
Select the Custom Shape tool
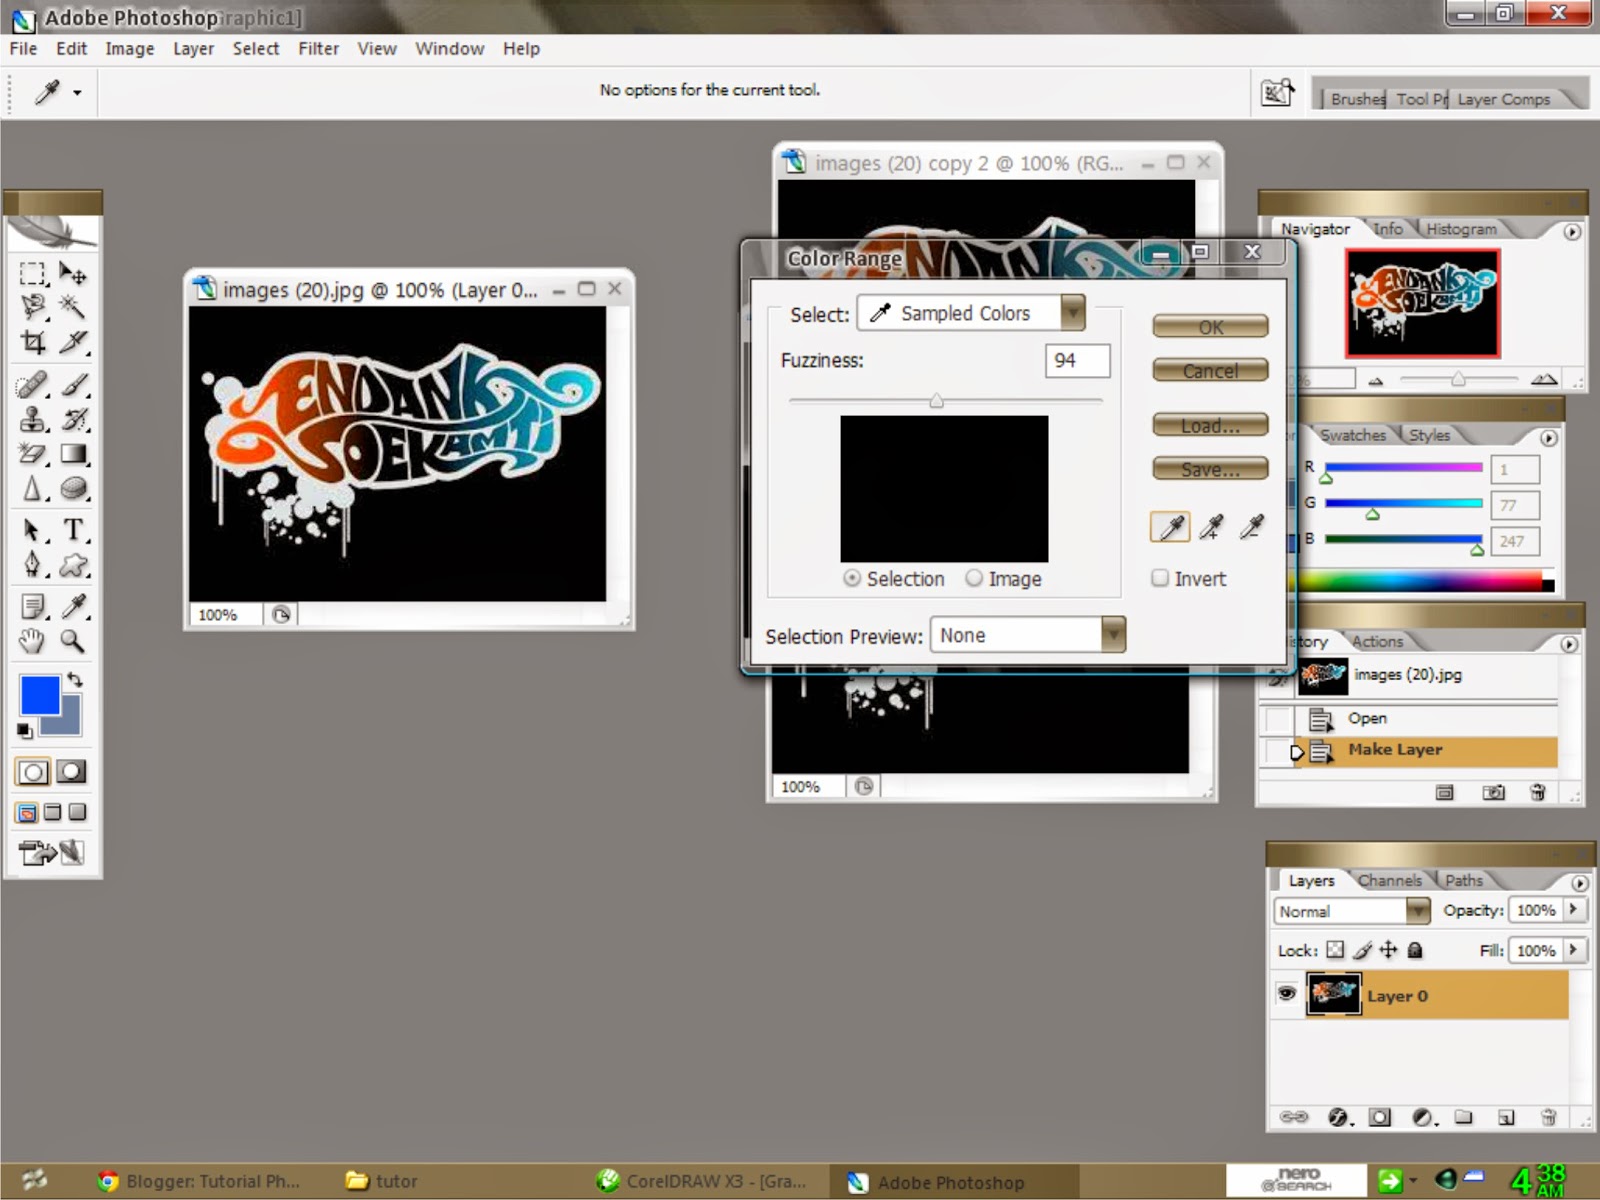tap(73, 565)
